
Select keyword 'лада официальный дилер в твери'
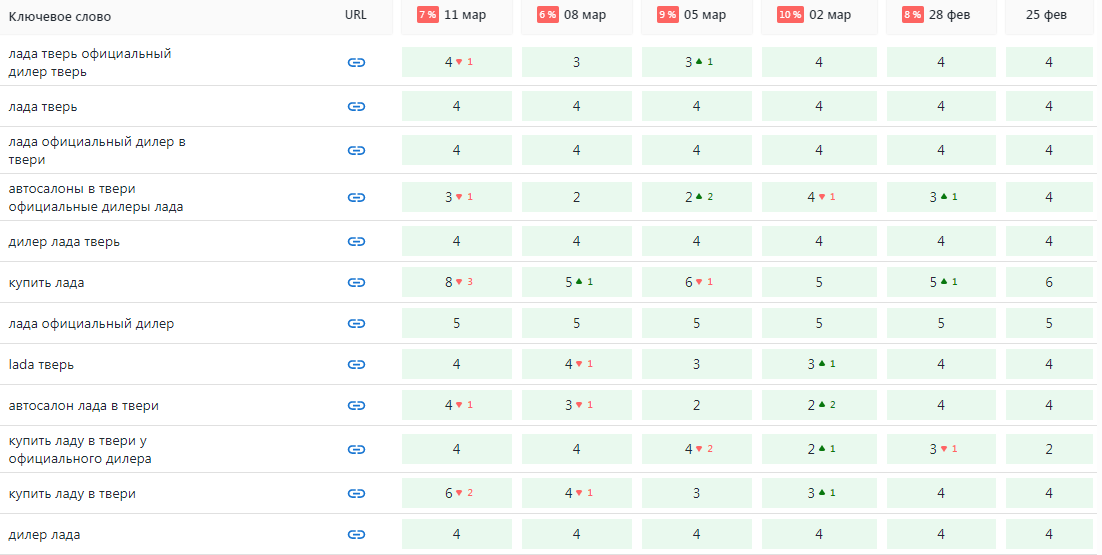coord(97,150)
